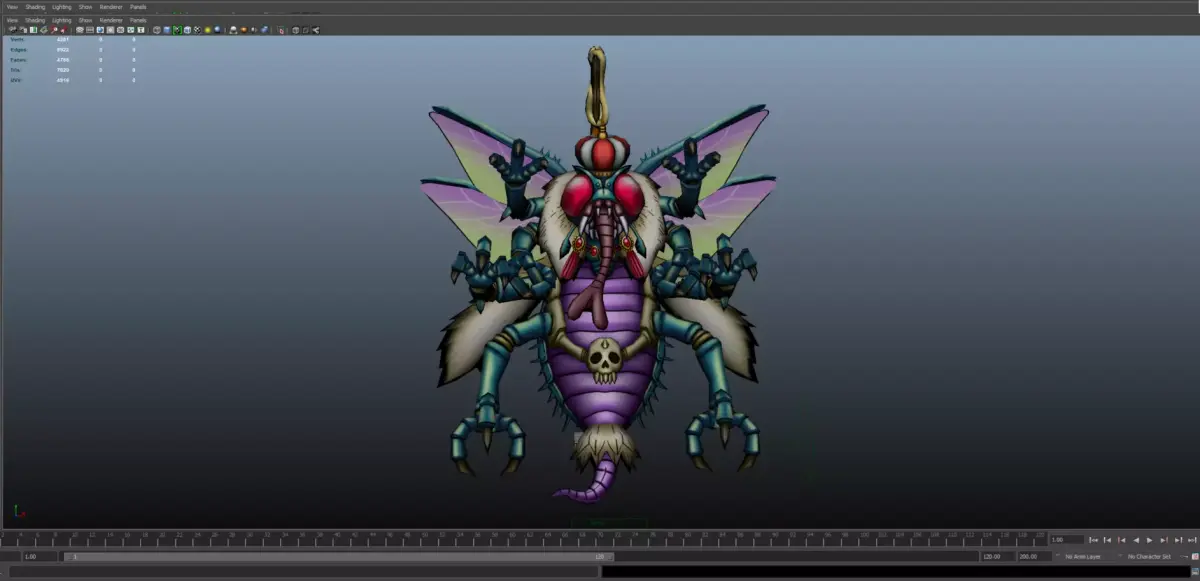Click the speaker-shaped toolbar icon
The image size is (1200, 581).
point(254,30)
